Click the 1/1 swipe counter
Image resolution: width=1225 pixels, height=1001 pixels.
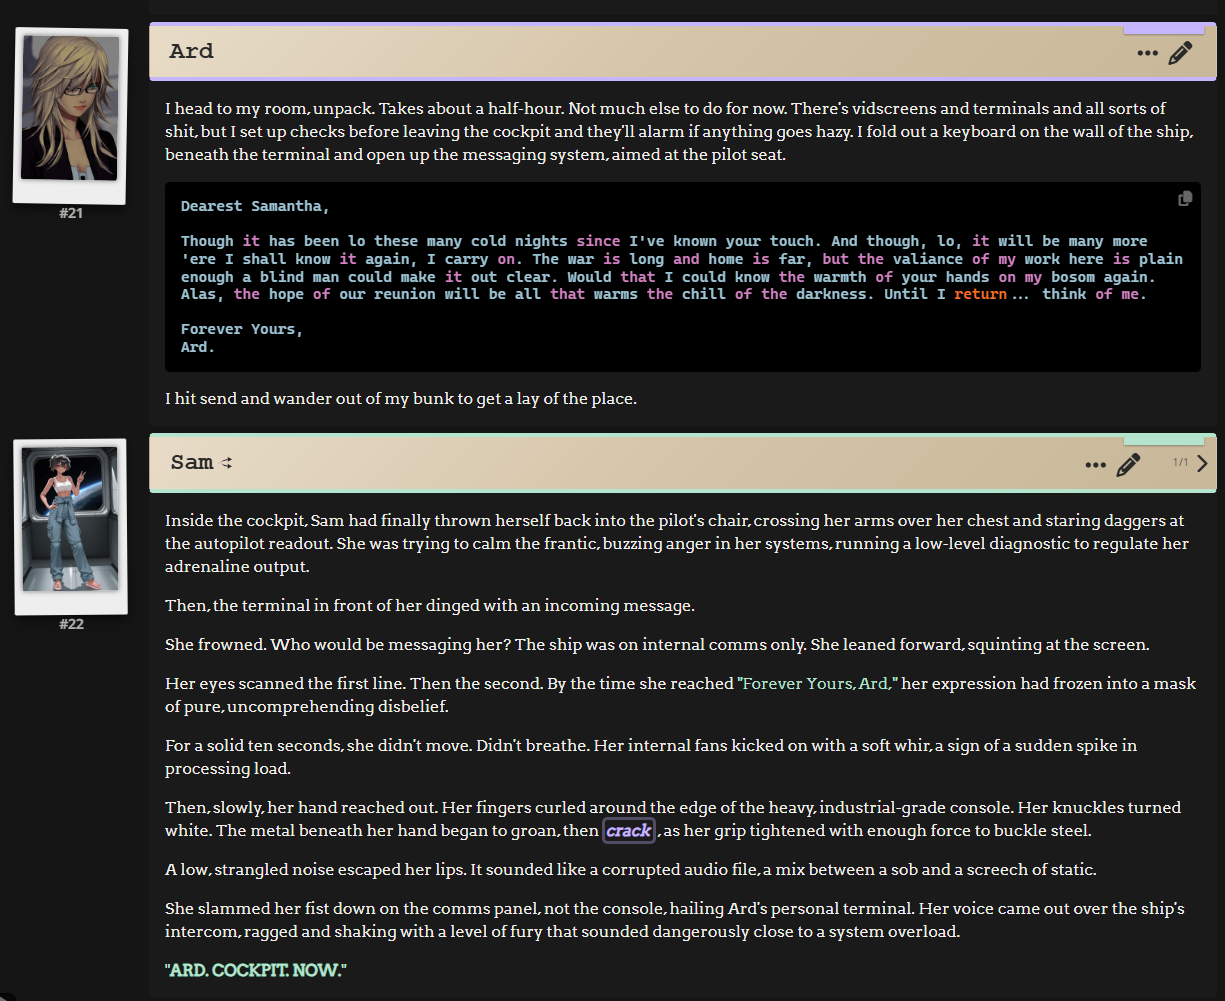click(1180, 463)
